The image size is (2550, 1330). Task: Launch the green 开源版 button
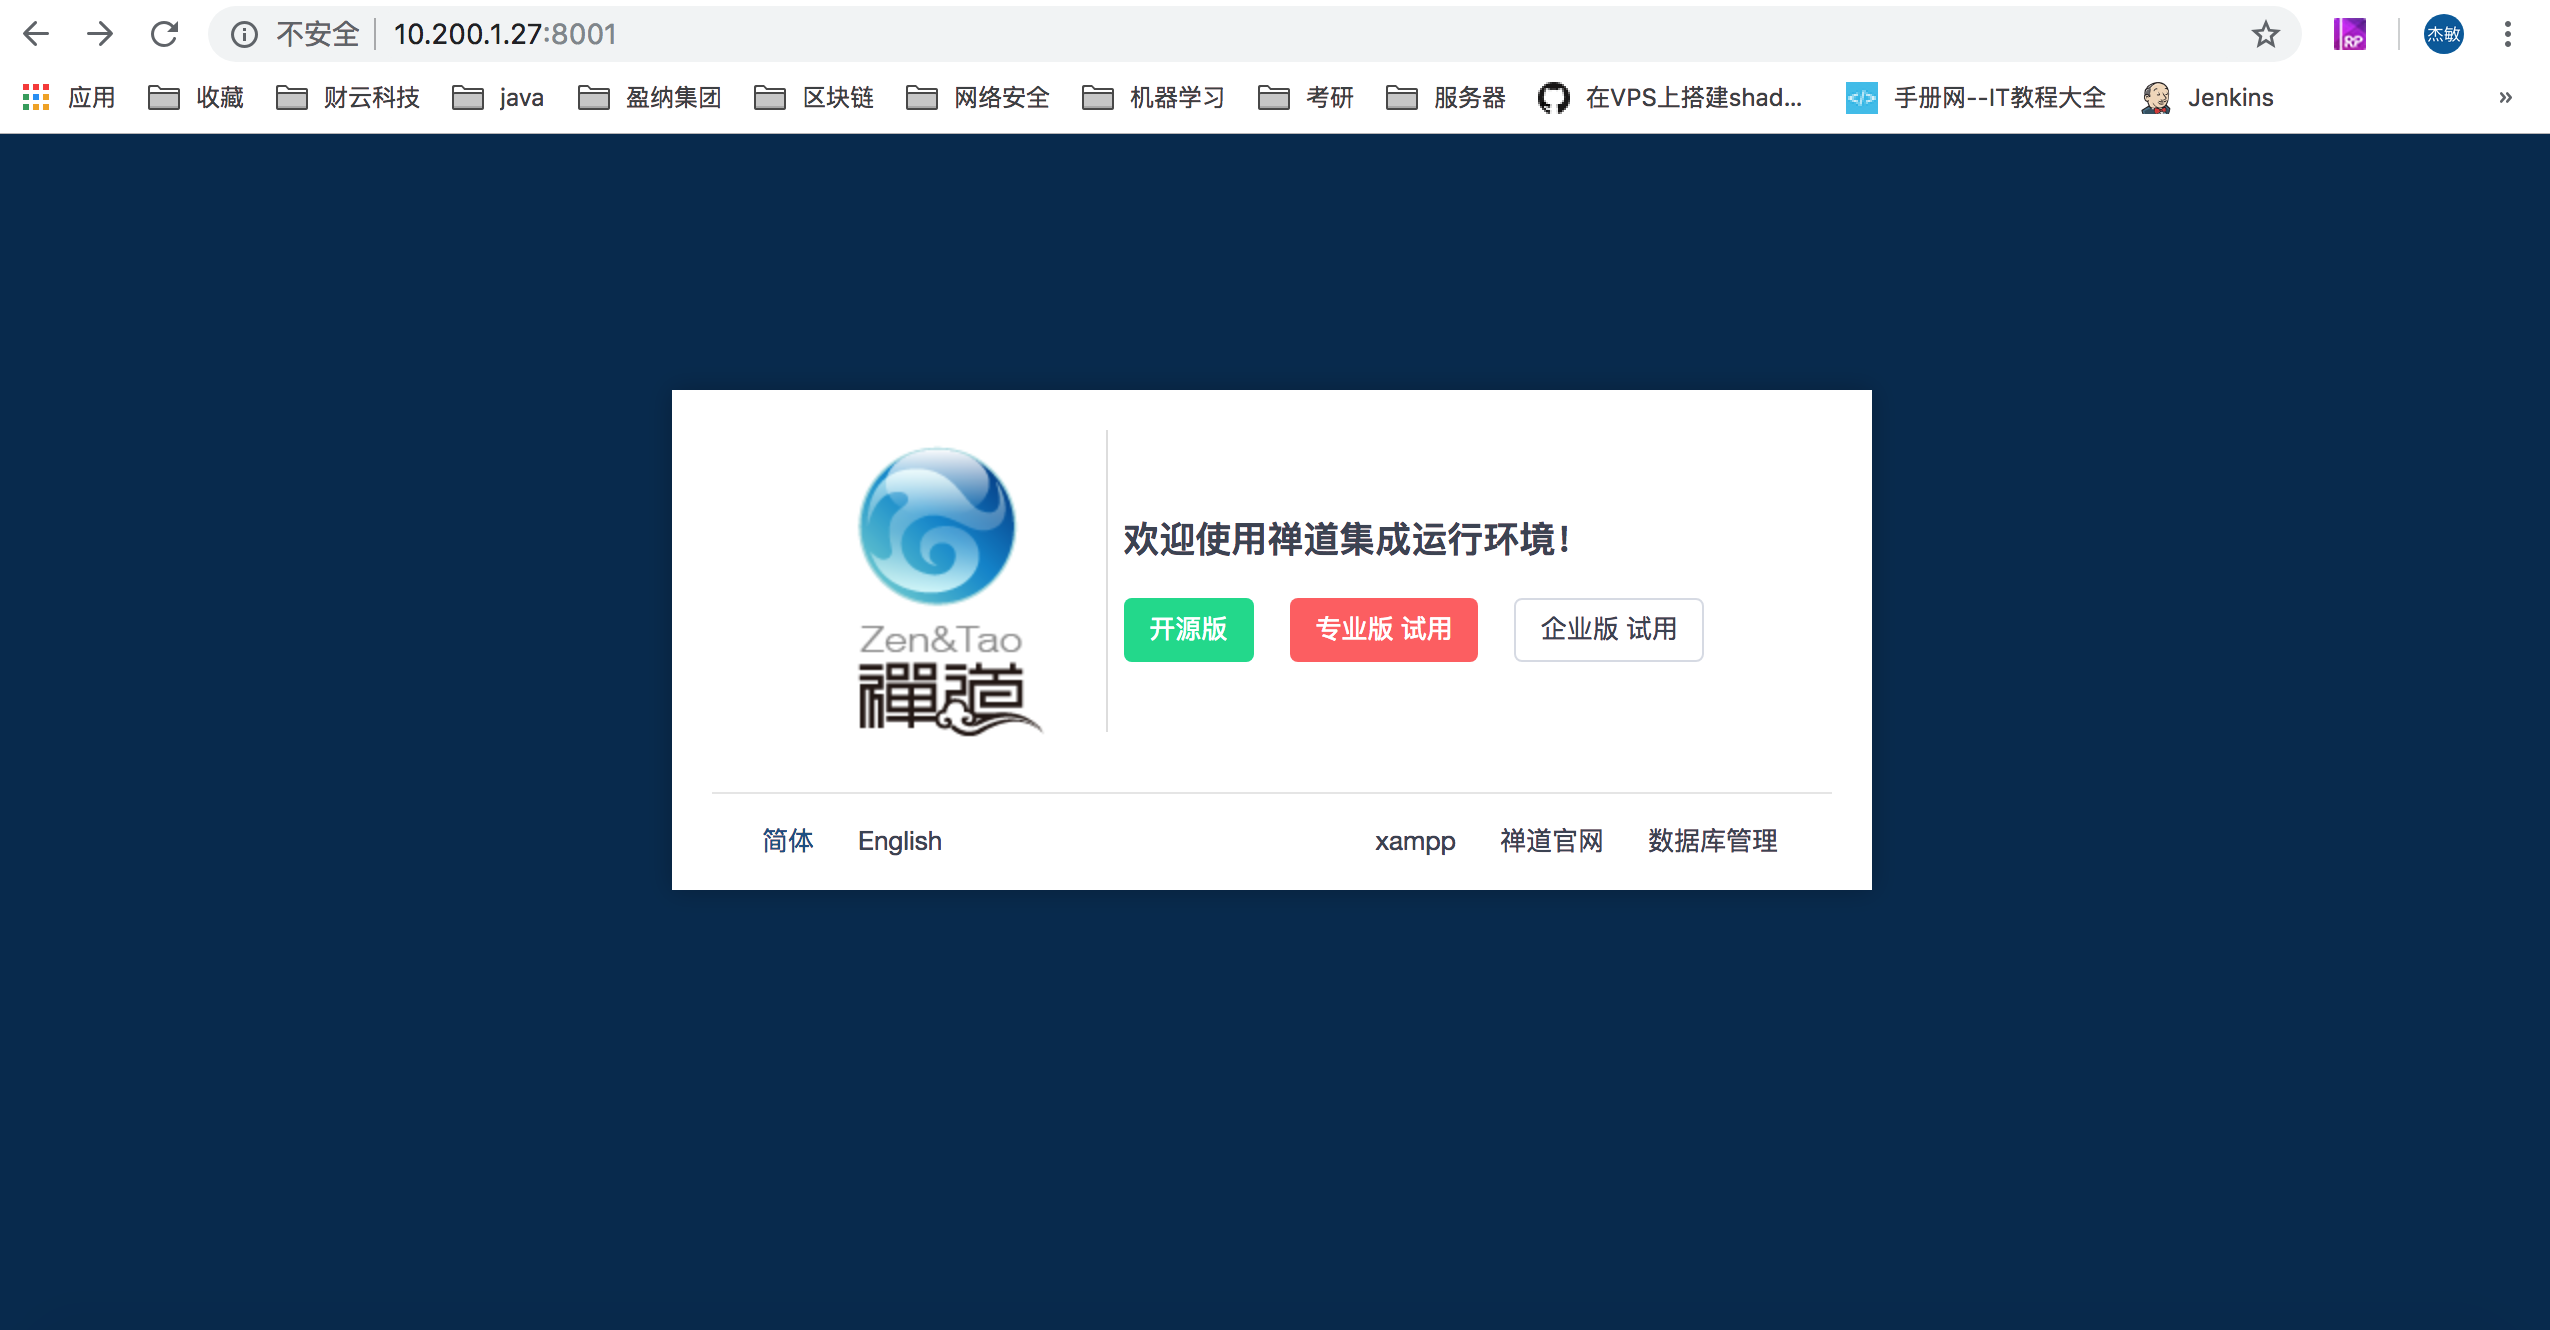click(1188, 629)
